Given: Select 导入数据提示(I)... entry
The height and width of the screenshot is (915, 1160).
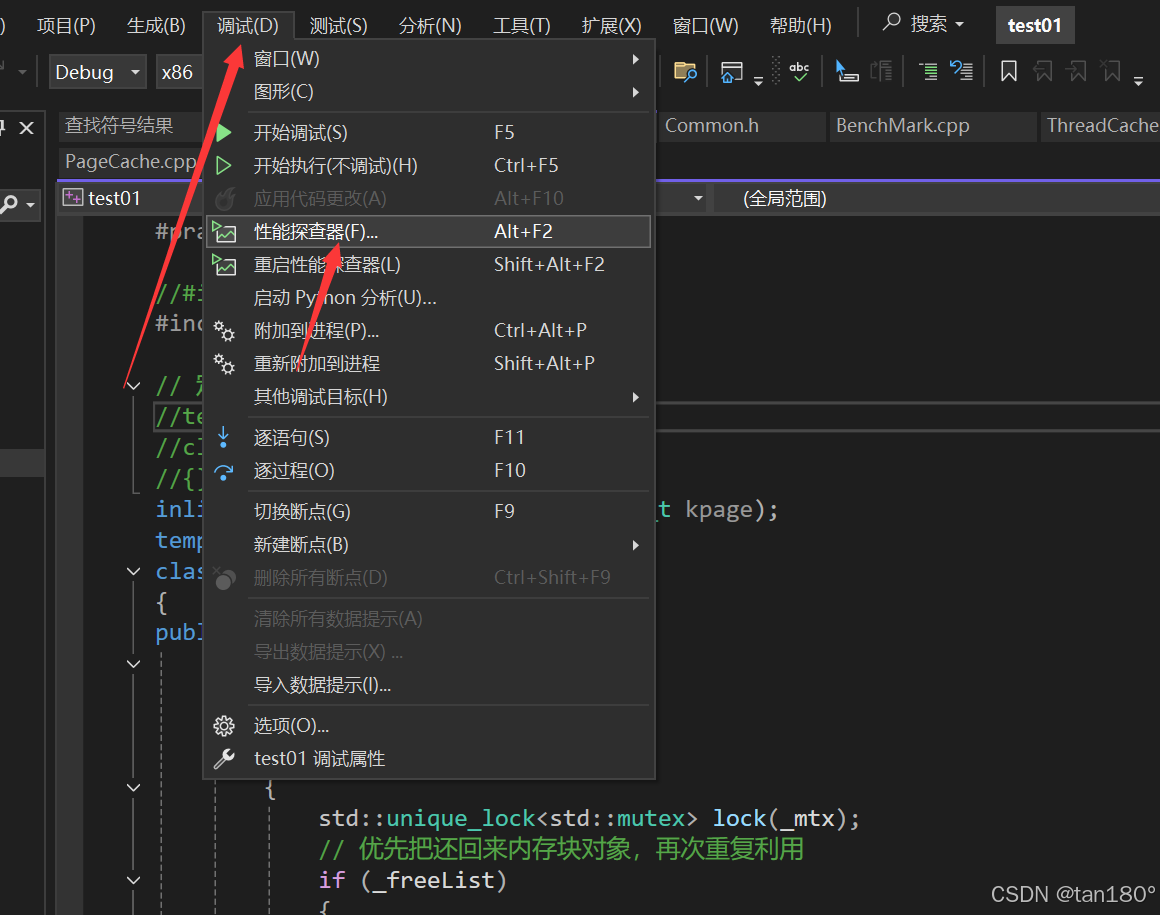Looking at the screenshot, I should [x=428, y=685].
